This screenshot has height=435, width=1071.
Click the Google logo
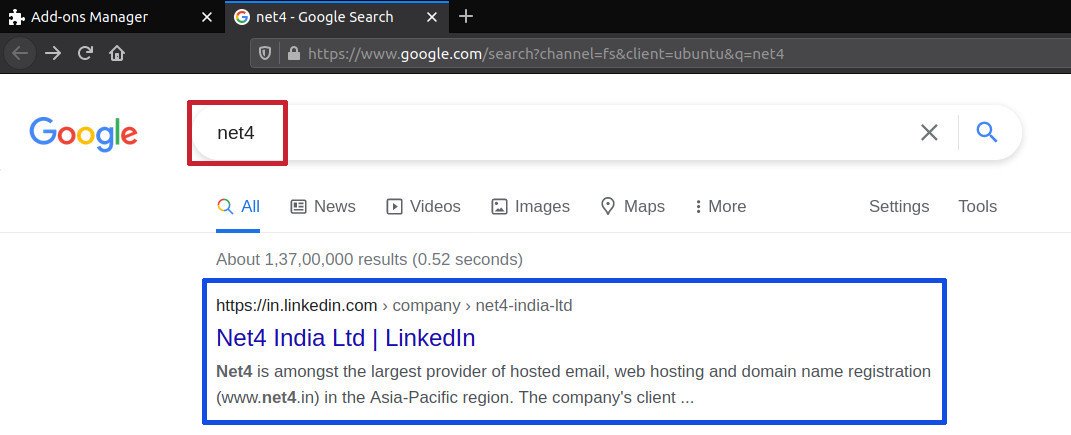(83, 134)
